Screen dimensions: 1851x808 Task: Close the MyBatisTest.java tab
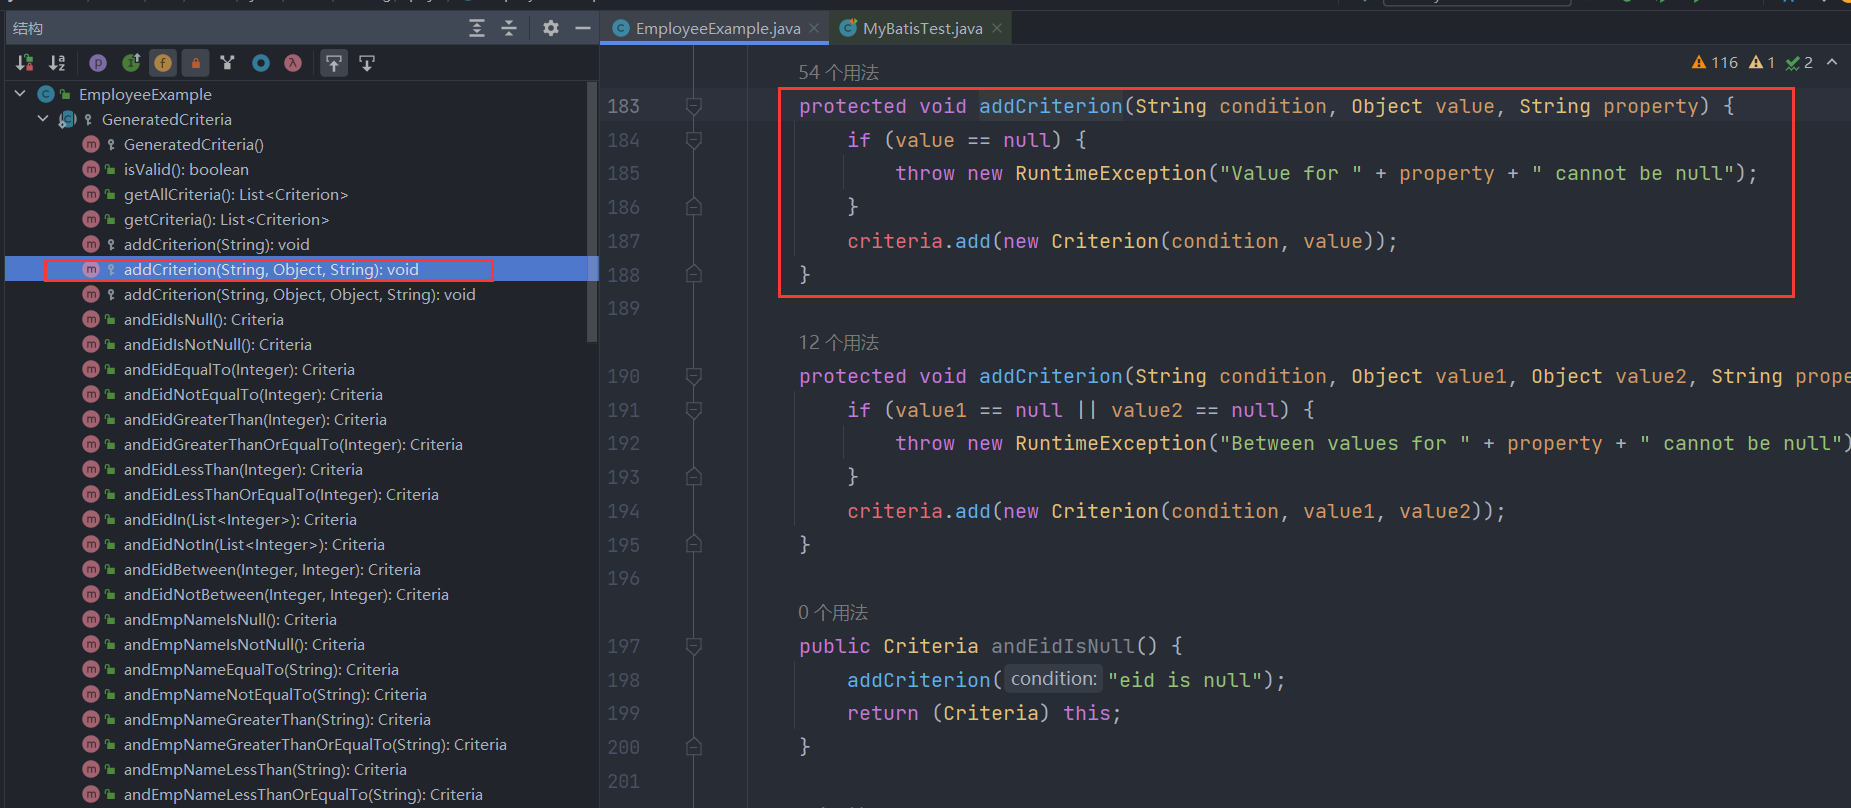click(997, 28)
